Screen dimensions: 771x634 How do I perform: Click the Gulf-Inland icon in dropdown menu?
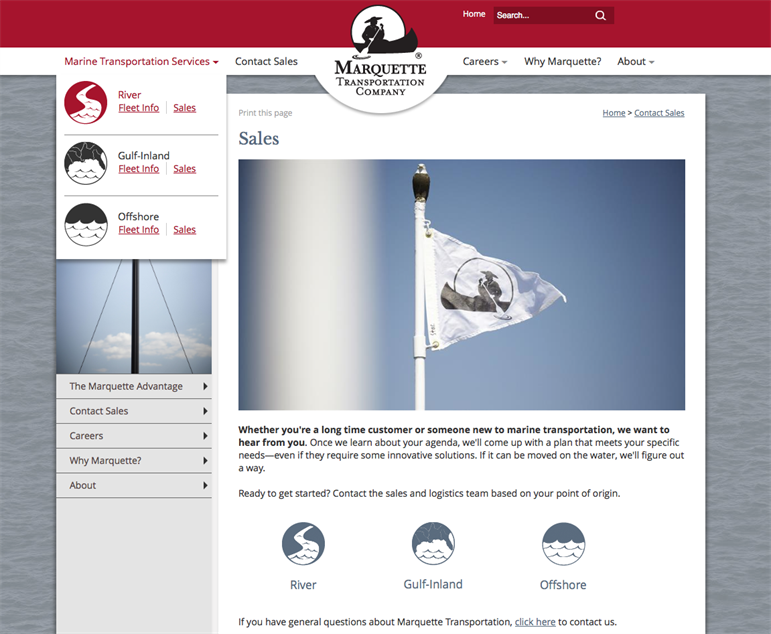point(86,163)
